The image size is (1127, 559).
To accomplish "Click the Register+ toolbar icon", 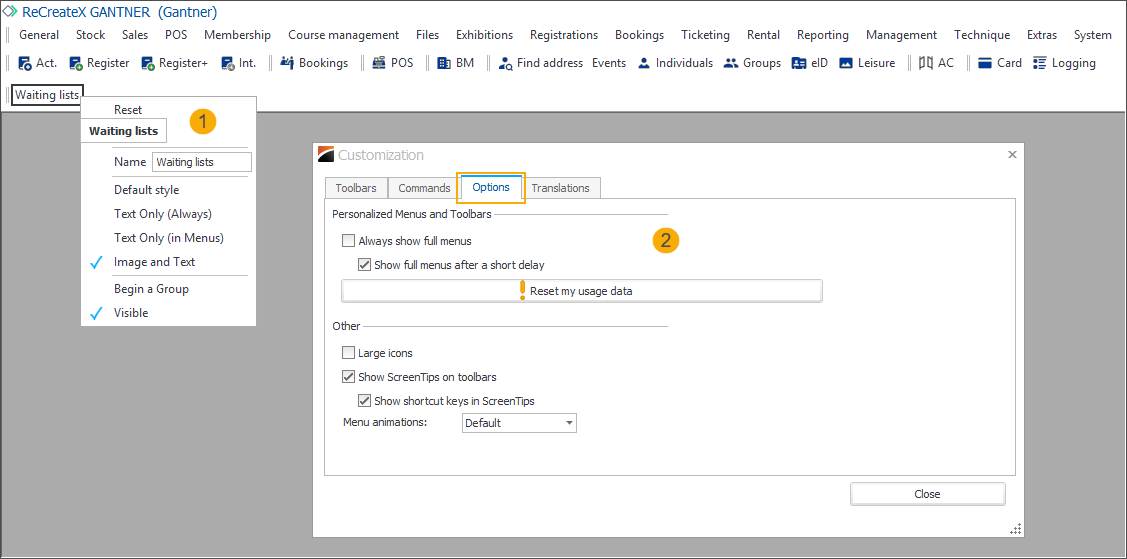I will 148,63.
